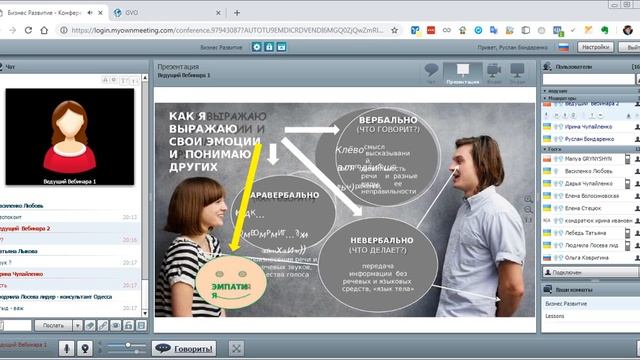Open the dropdown arrow beside Послать

point(78,326)
